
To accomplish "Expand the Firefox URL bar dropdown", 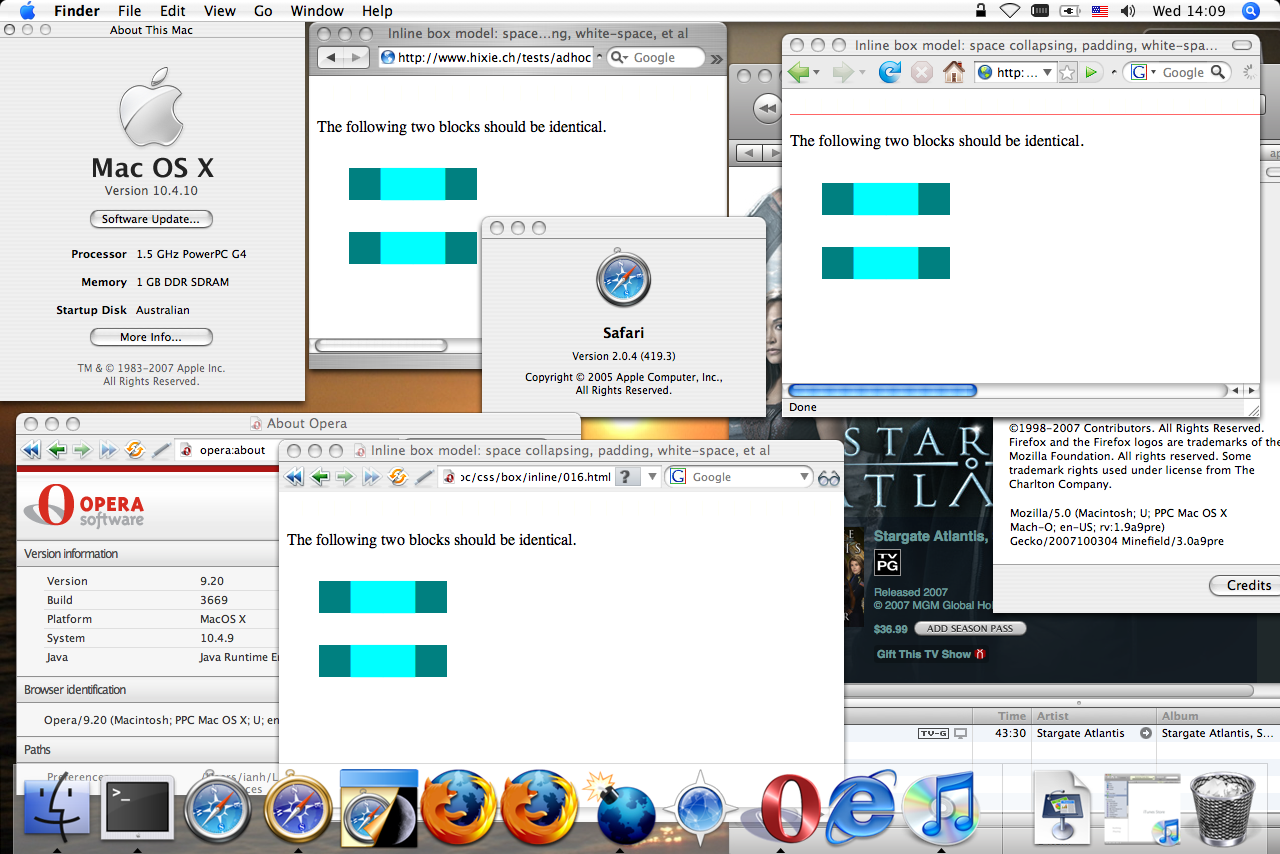I will click(x=1047, y=72).
